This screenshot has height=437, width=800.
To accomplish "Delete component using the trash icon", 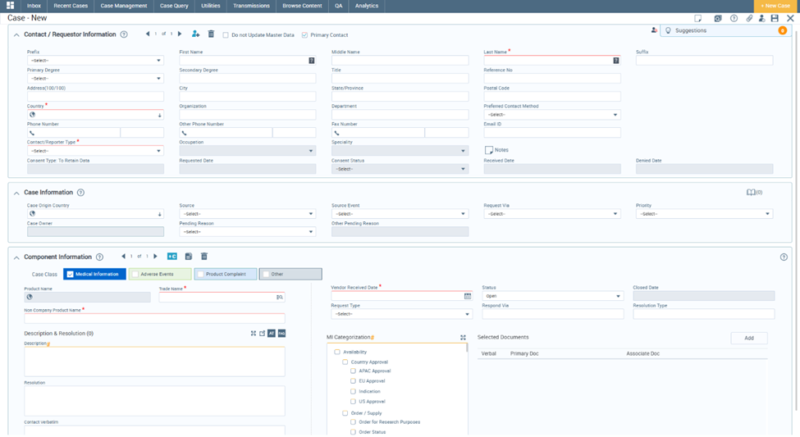I will coord(204,257).
